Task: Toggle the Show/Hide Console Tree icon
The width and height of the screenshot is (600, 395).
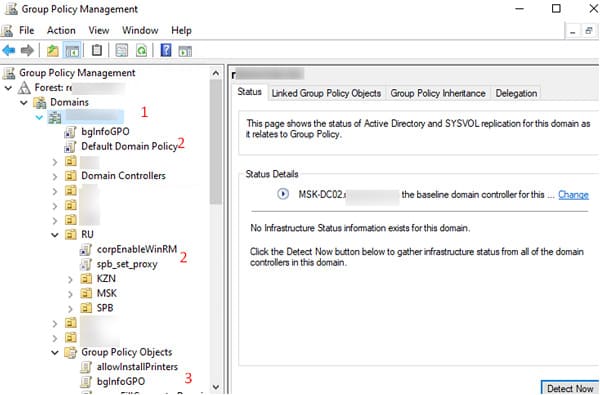Action: point(72,51)
